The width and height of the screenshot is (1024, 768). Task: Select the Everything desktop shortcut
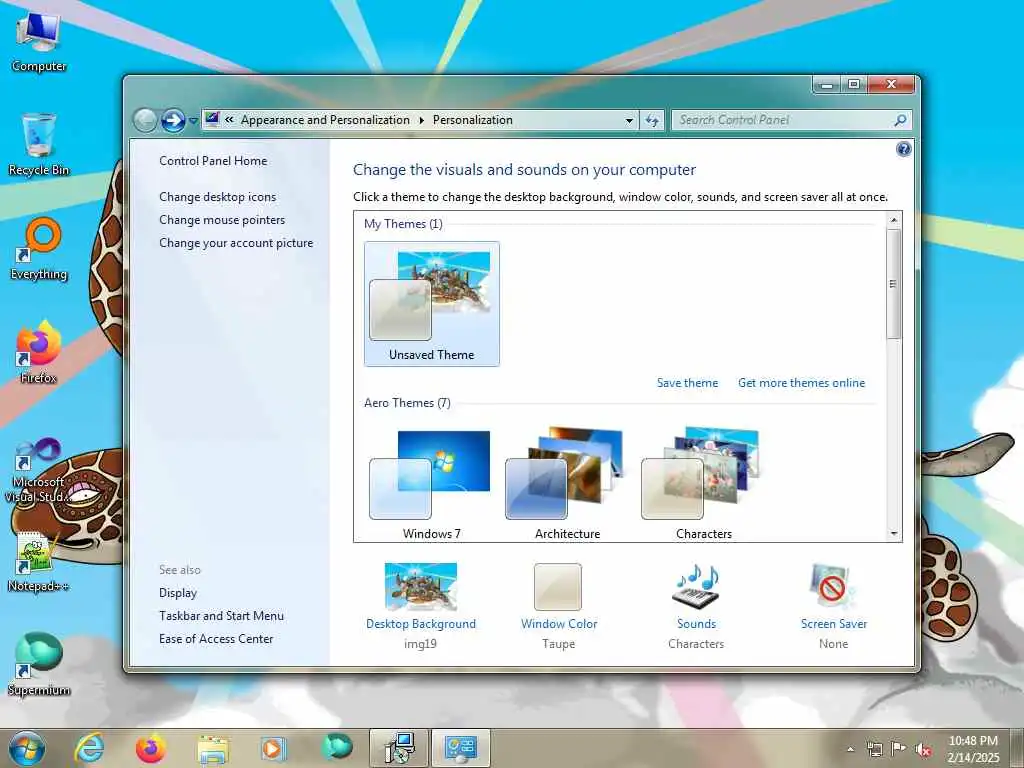[x=39, y=249]
